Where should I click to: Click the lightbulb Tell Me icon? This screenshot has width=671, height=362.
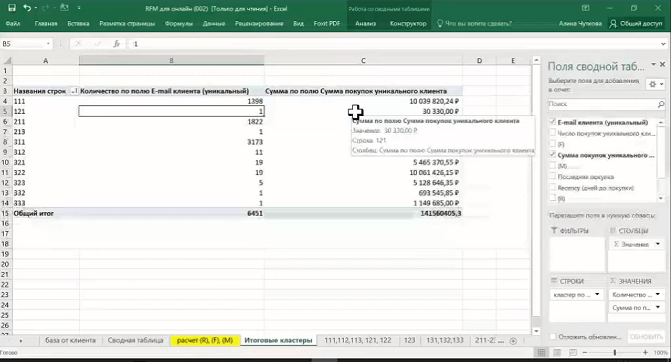(x=439, y=24)
